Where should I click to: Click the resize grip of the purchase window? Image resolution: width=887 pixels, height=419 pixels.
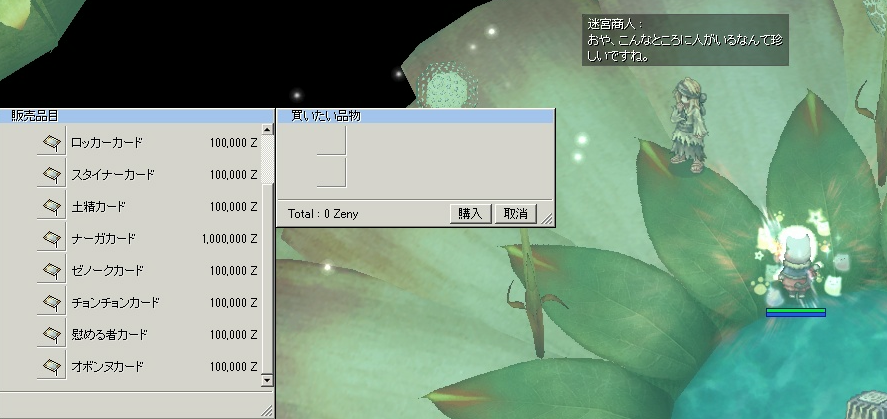pyautogui.click(x=547, y=219)
